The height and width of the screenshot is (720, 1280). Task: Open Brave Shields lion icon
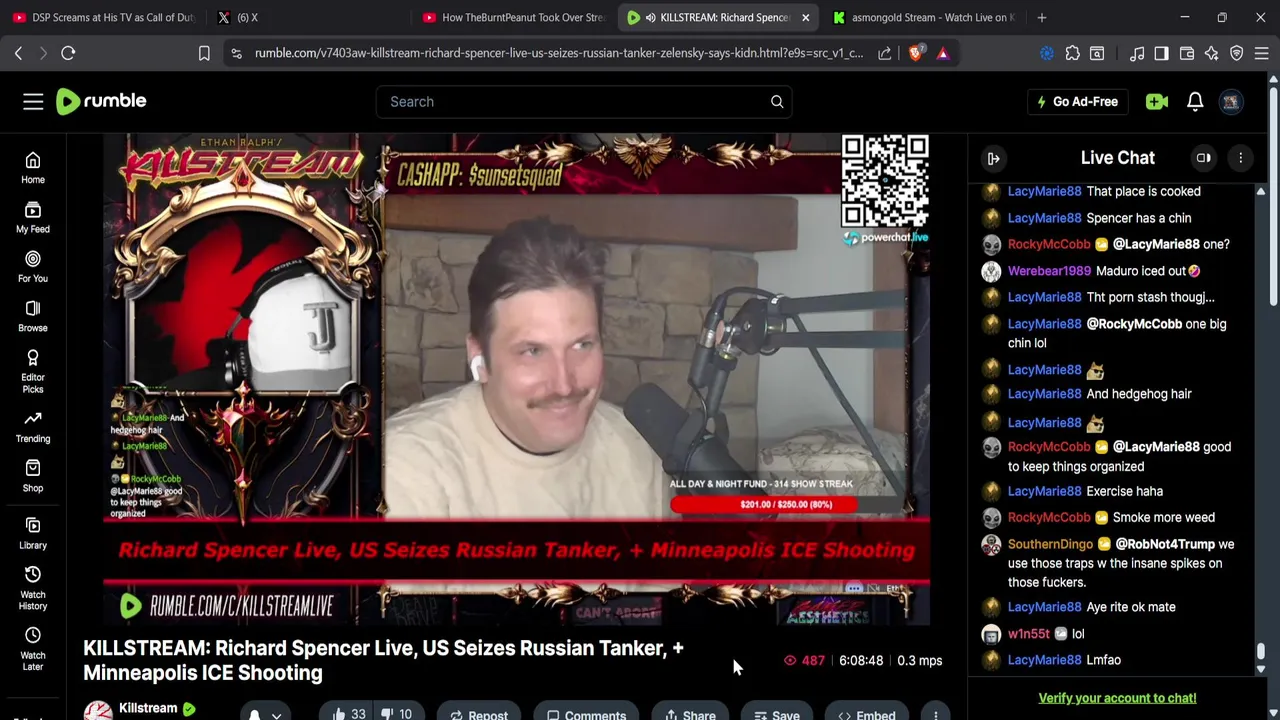click(x=915, y=53)
